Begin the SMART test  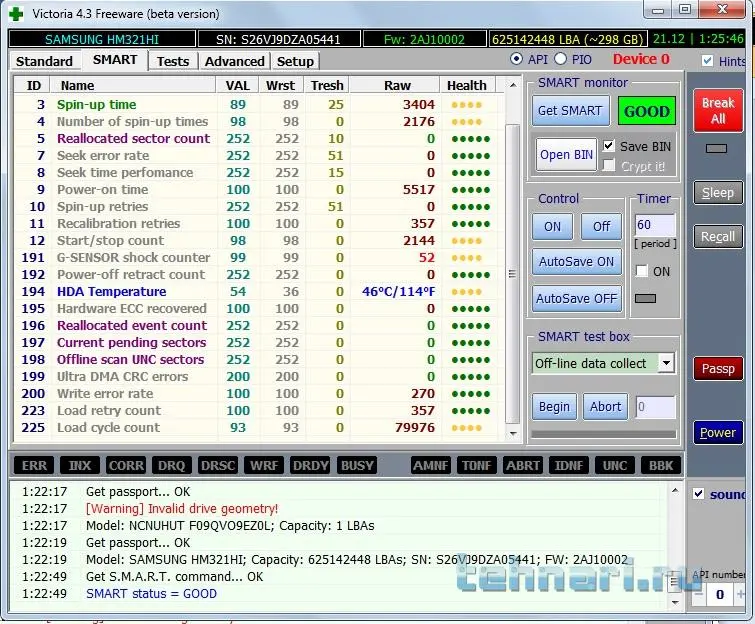[554, 407]
